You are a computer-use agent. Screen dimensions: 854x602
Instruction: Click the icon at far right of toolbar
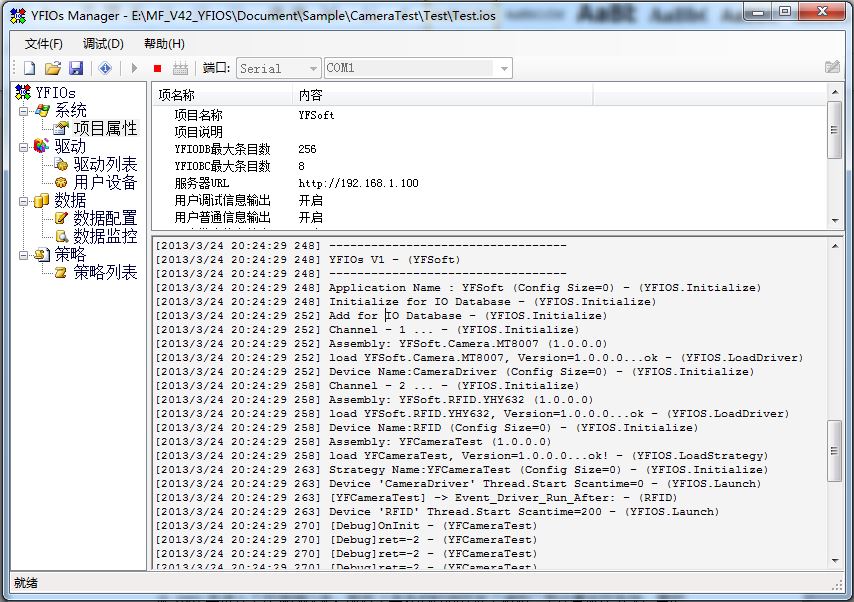tap(832, 68)
